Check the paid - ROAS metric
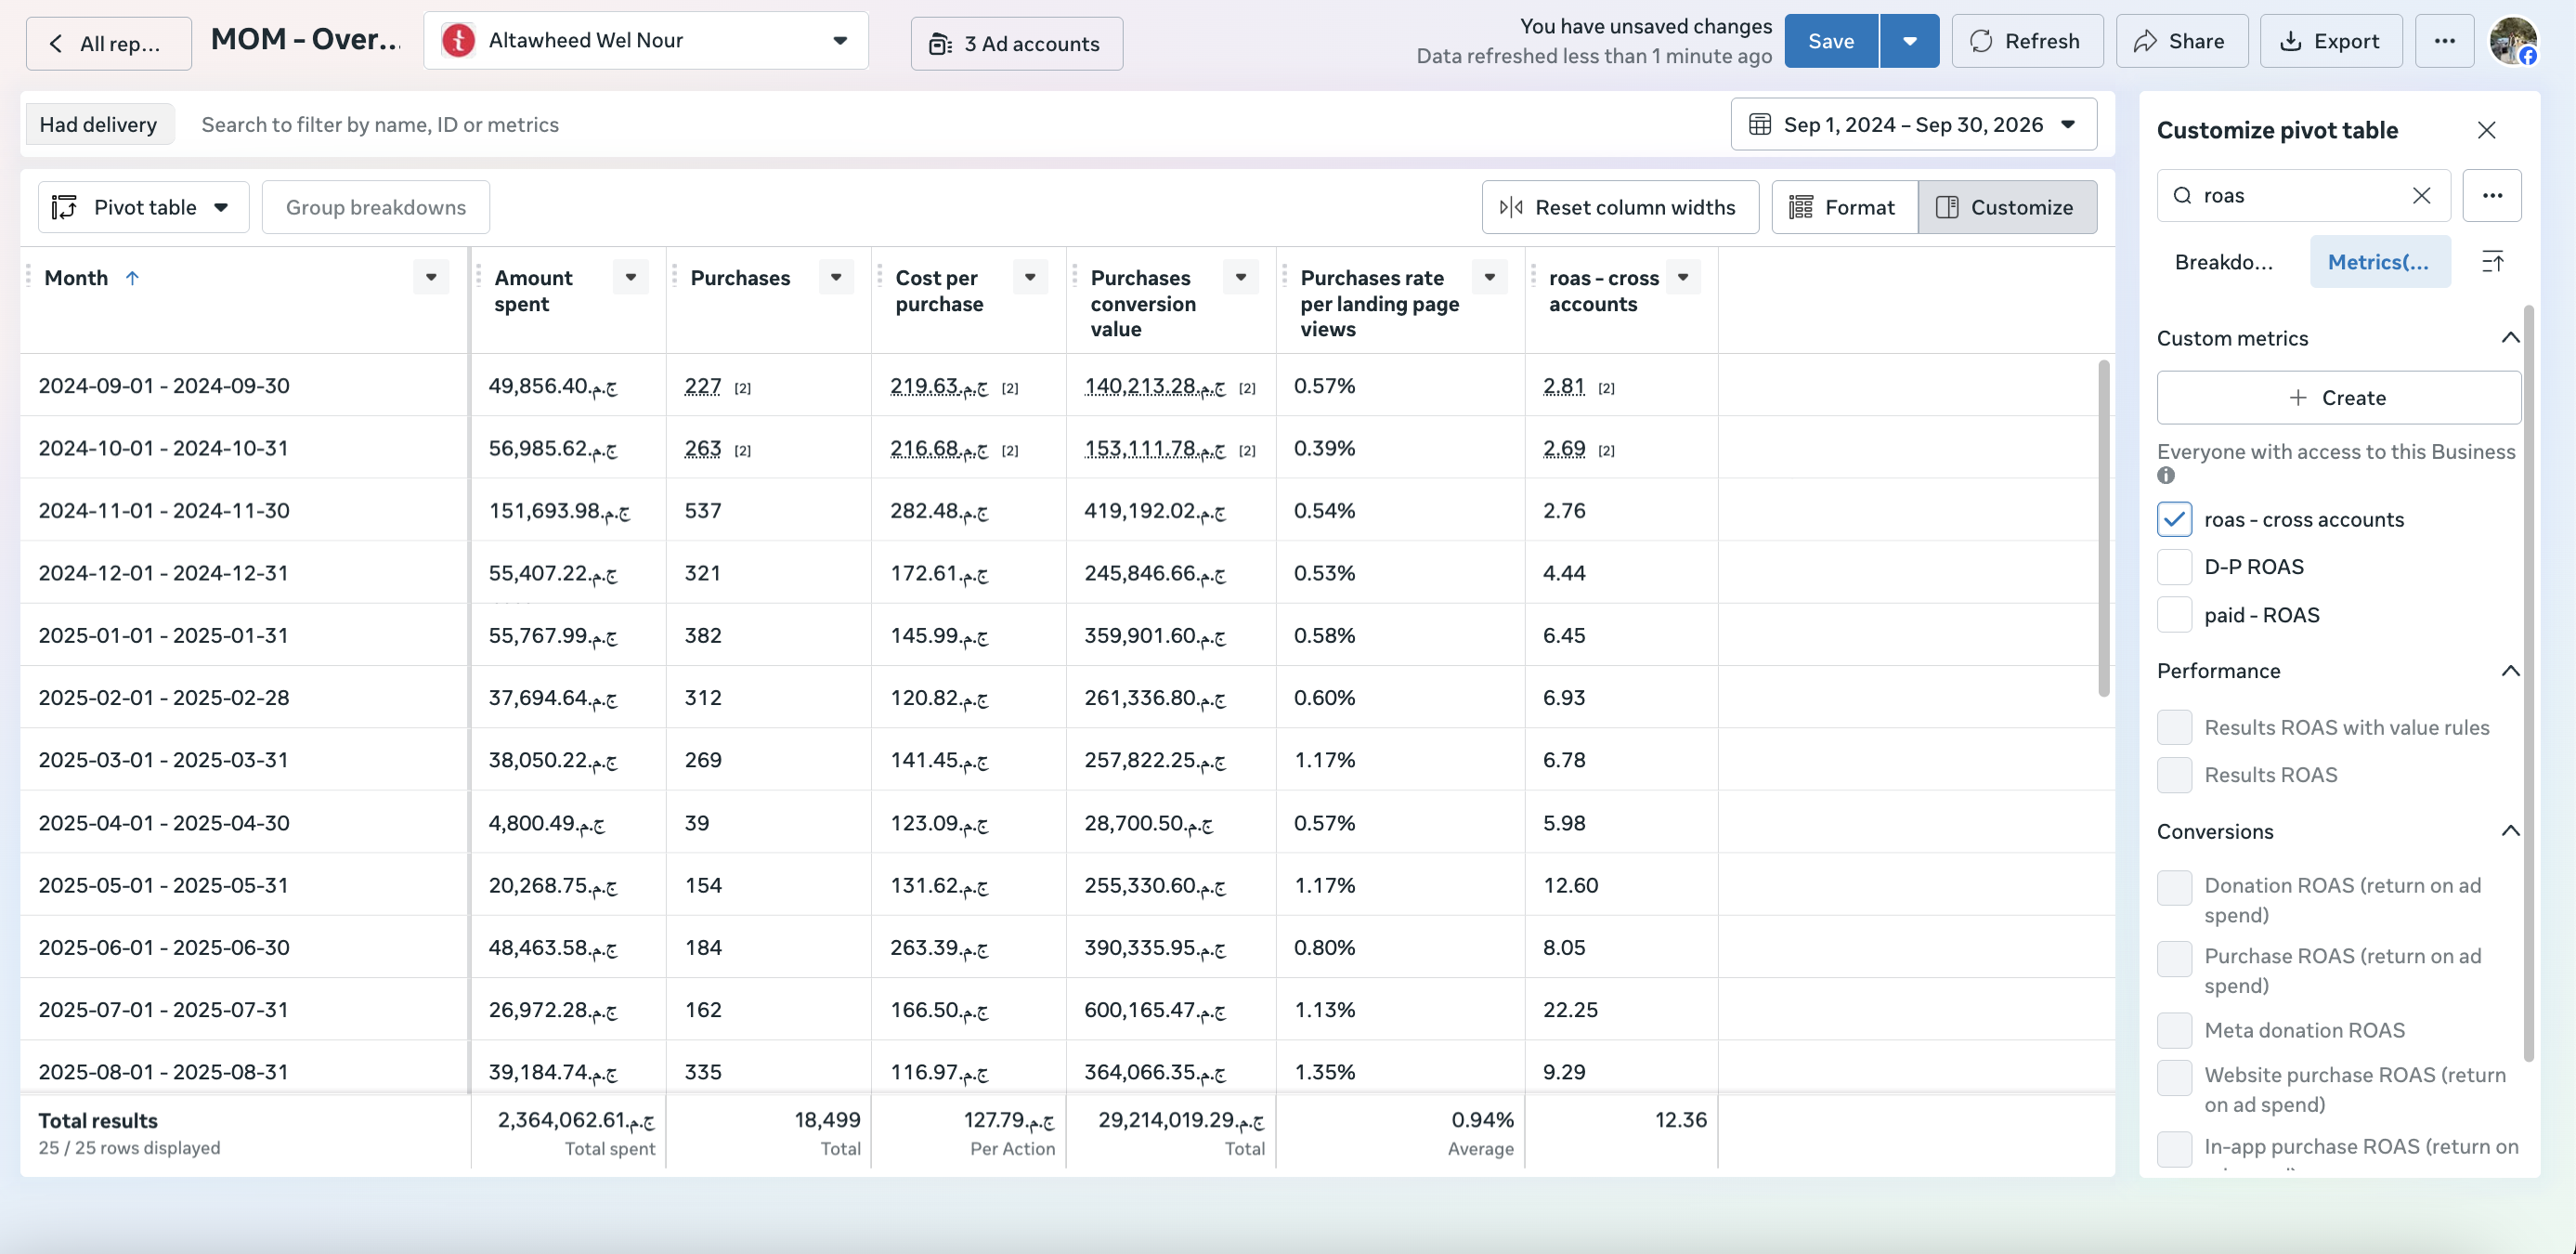This screenshot has height=1254, width=2576. coord(2174,615)
